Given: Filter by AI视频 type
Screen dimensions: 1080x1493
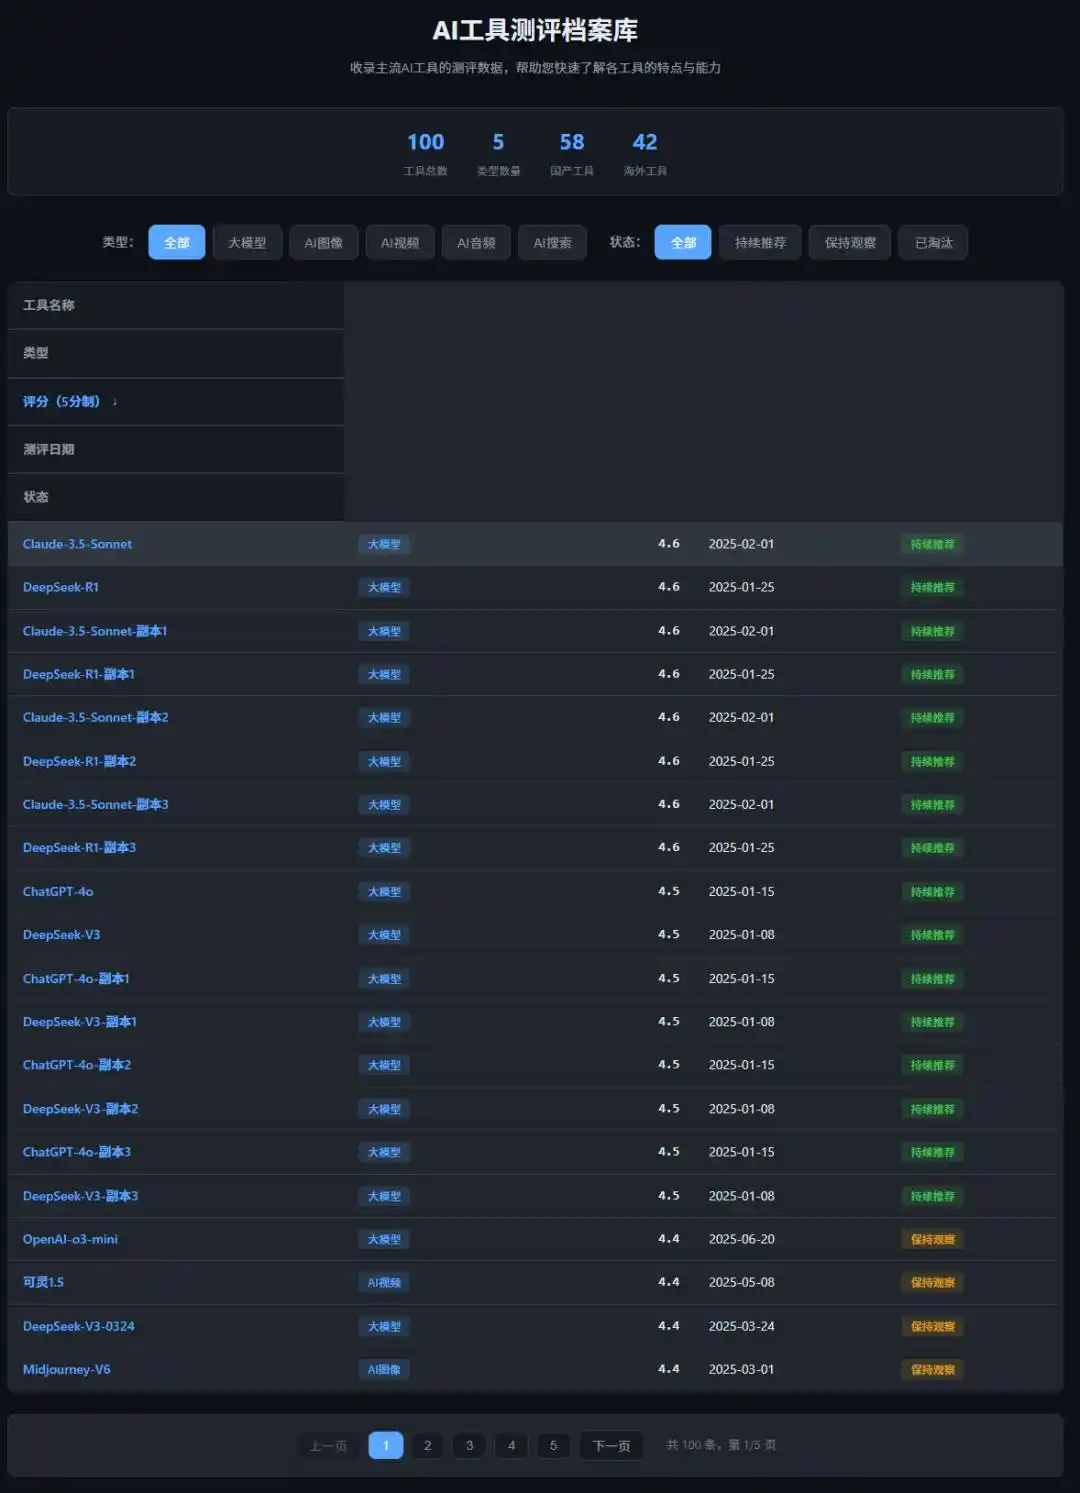Looking at the screenshot, I should pos(400,242).
